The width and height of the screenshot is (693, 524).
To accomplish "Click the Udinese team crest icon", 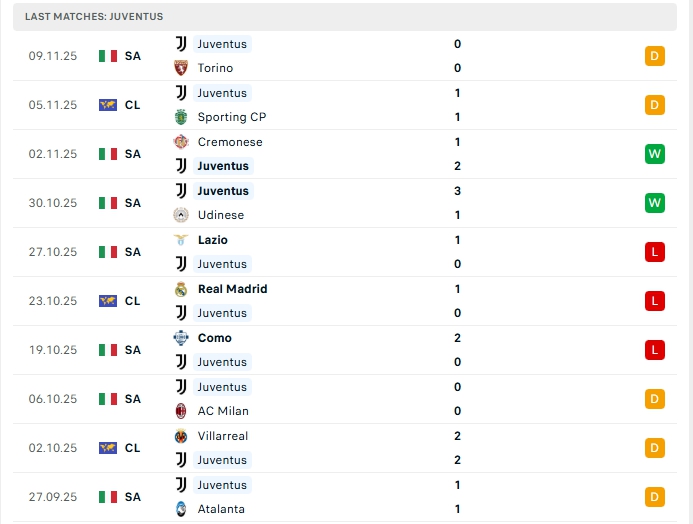I will tap(181, 215).
